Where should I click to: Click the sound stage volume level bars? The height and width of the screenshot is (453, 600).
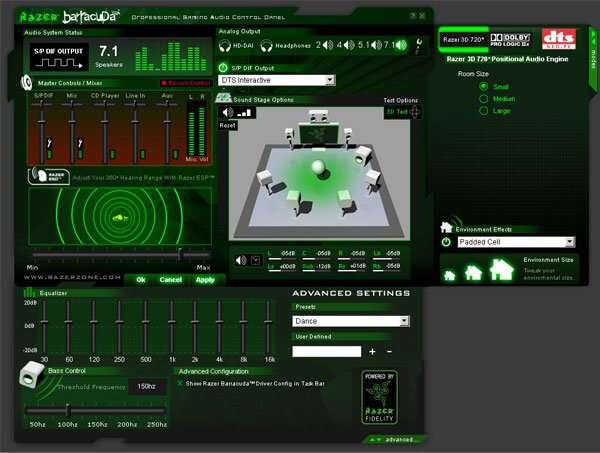(244, 112)
